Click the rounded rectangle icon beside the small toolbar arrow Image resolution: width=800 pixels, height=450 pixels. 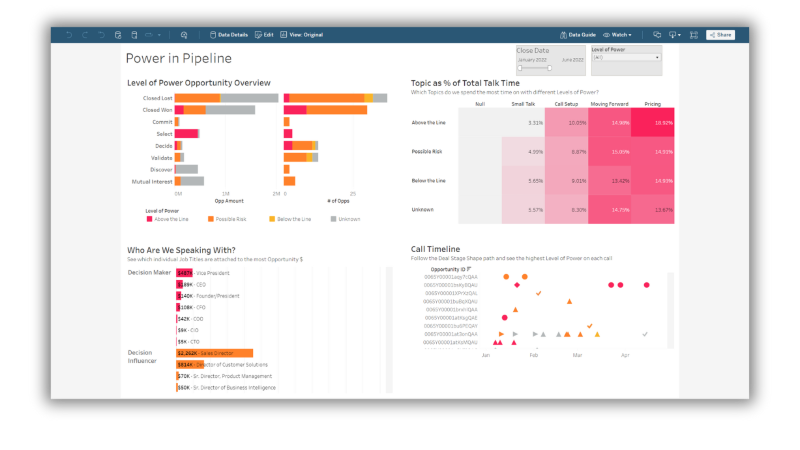point(149,35)
